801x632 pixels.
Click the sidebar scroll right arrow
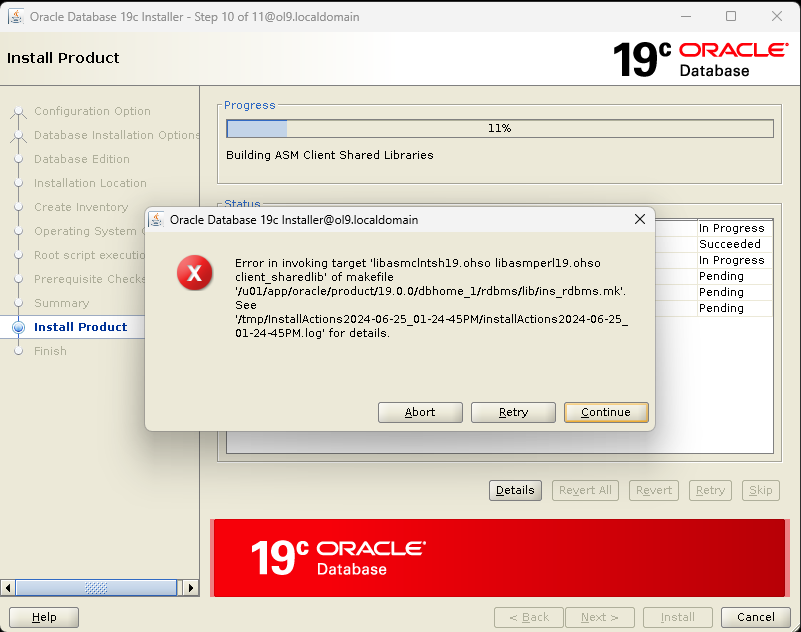pyautogui.click(x=191, y=588)
